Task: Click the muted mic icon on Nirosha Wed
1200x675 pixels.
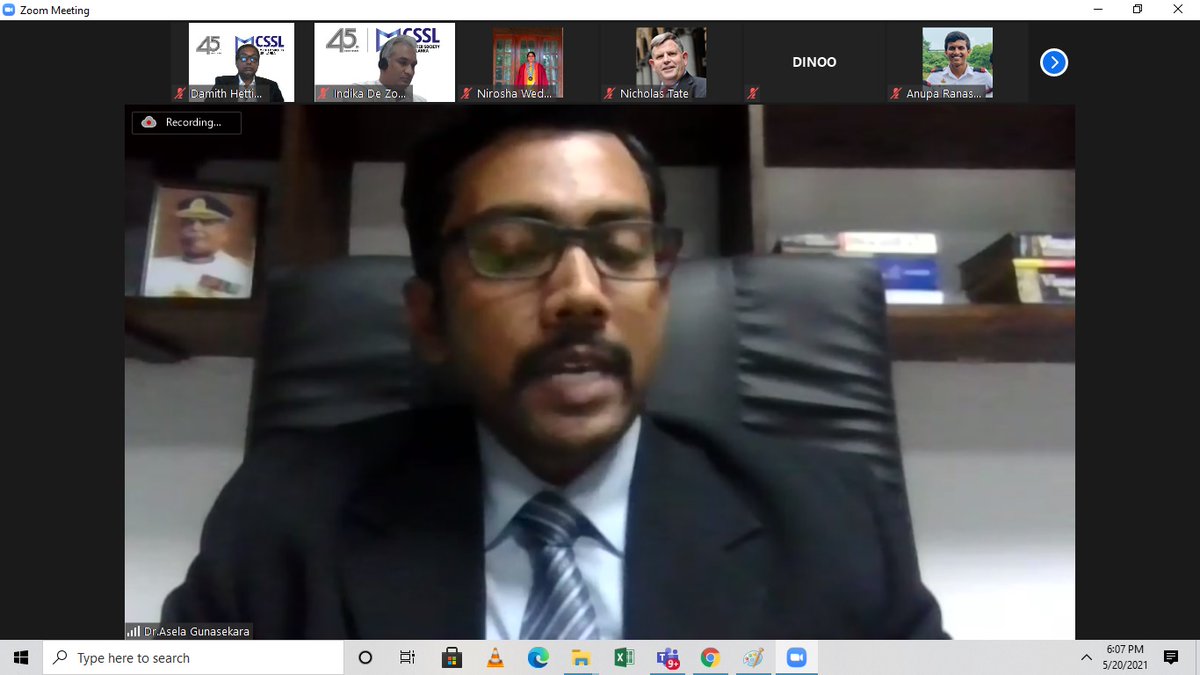Action: tap(467, 94)
